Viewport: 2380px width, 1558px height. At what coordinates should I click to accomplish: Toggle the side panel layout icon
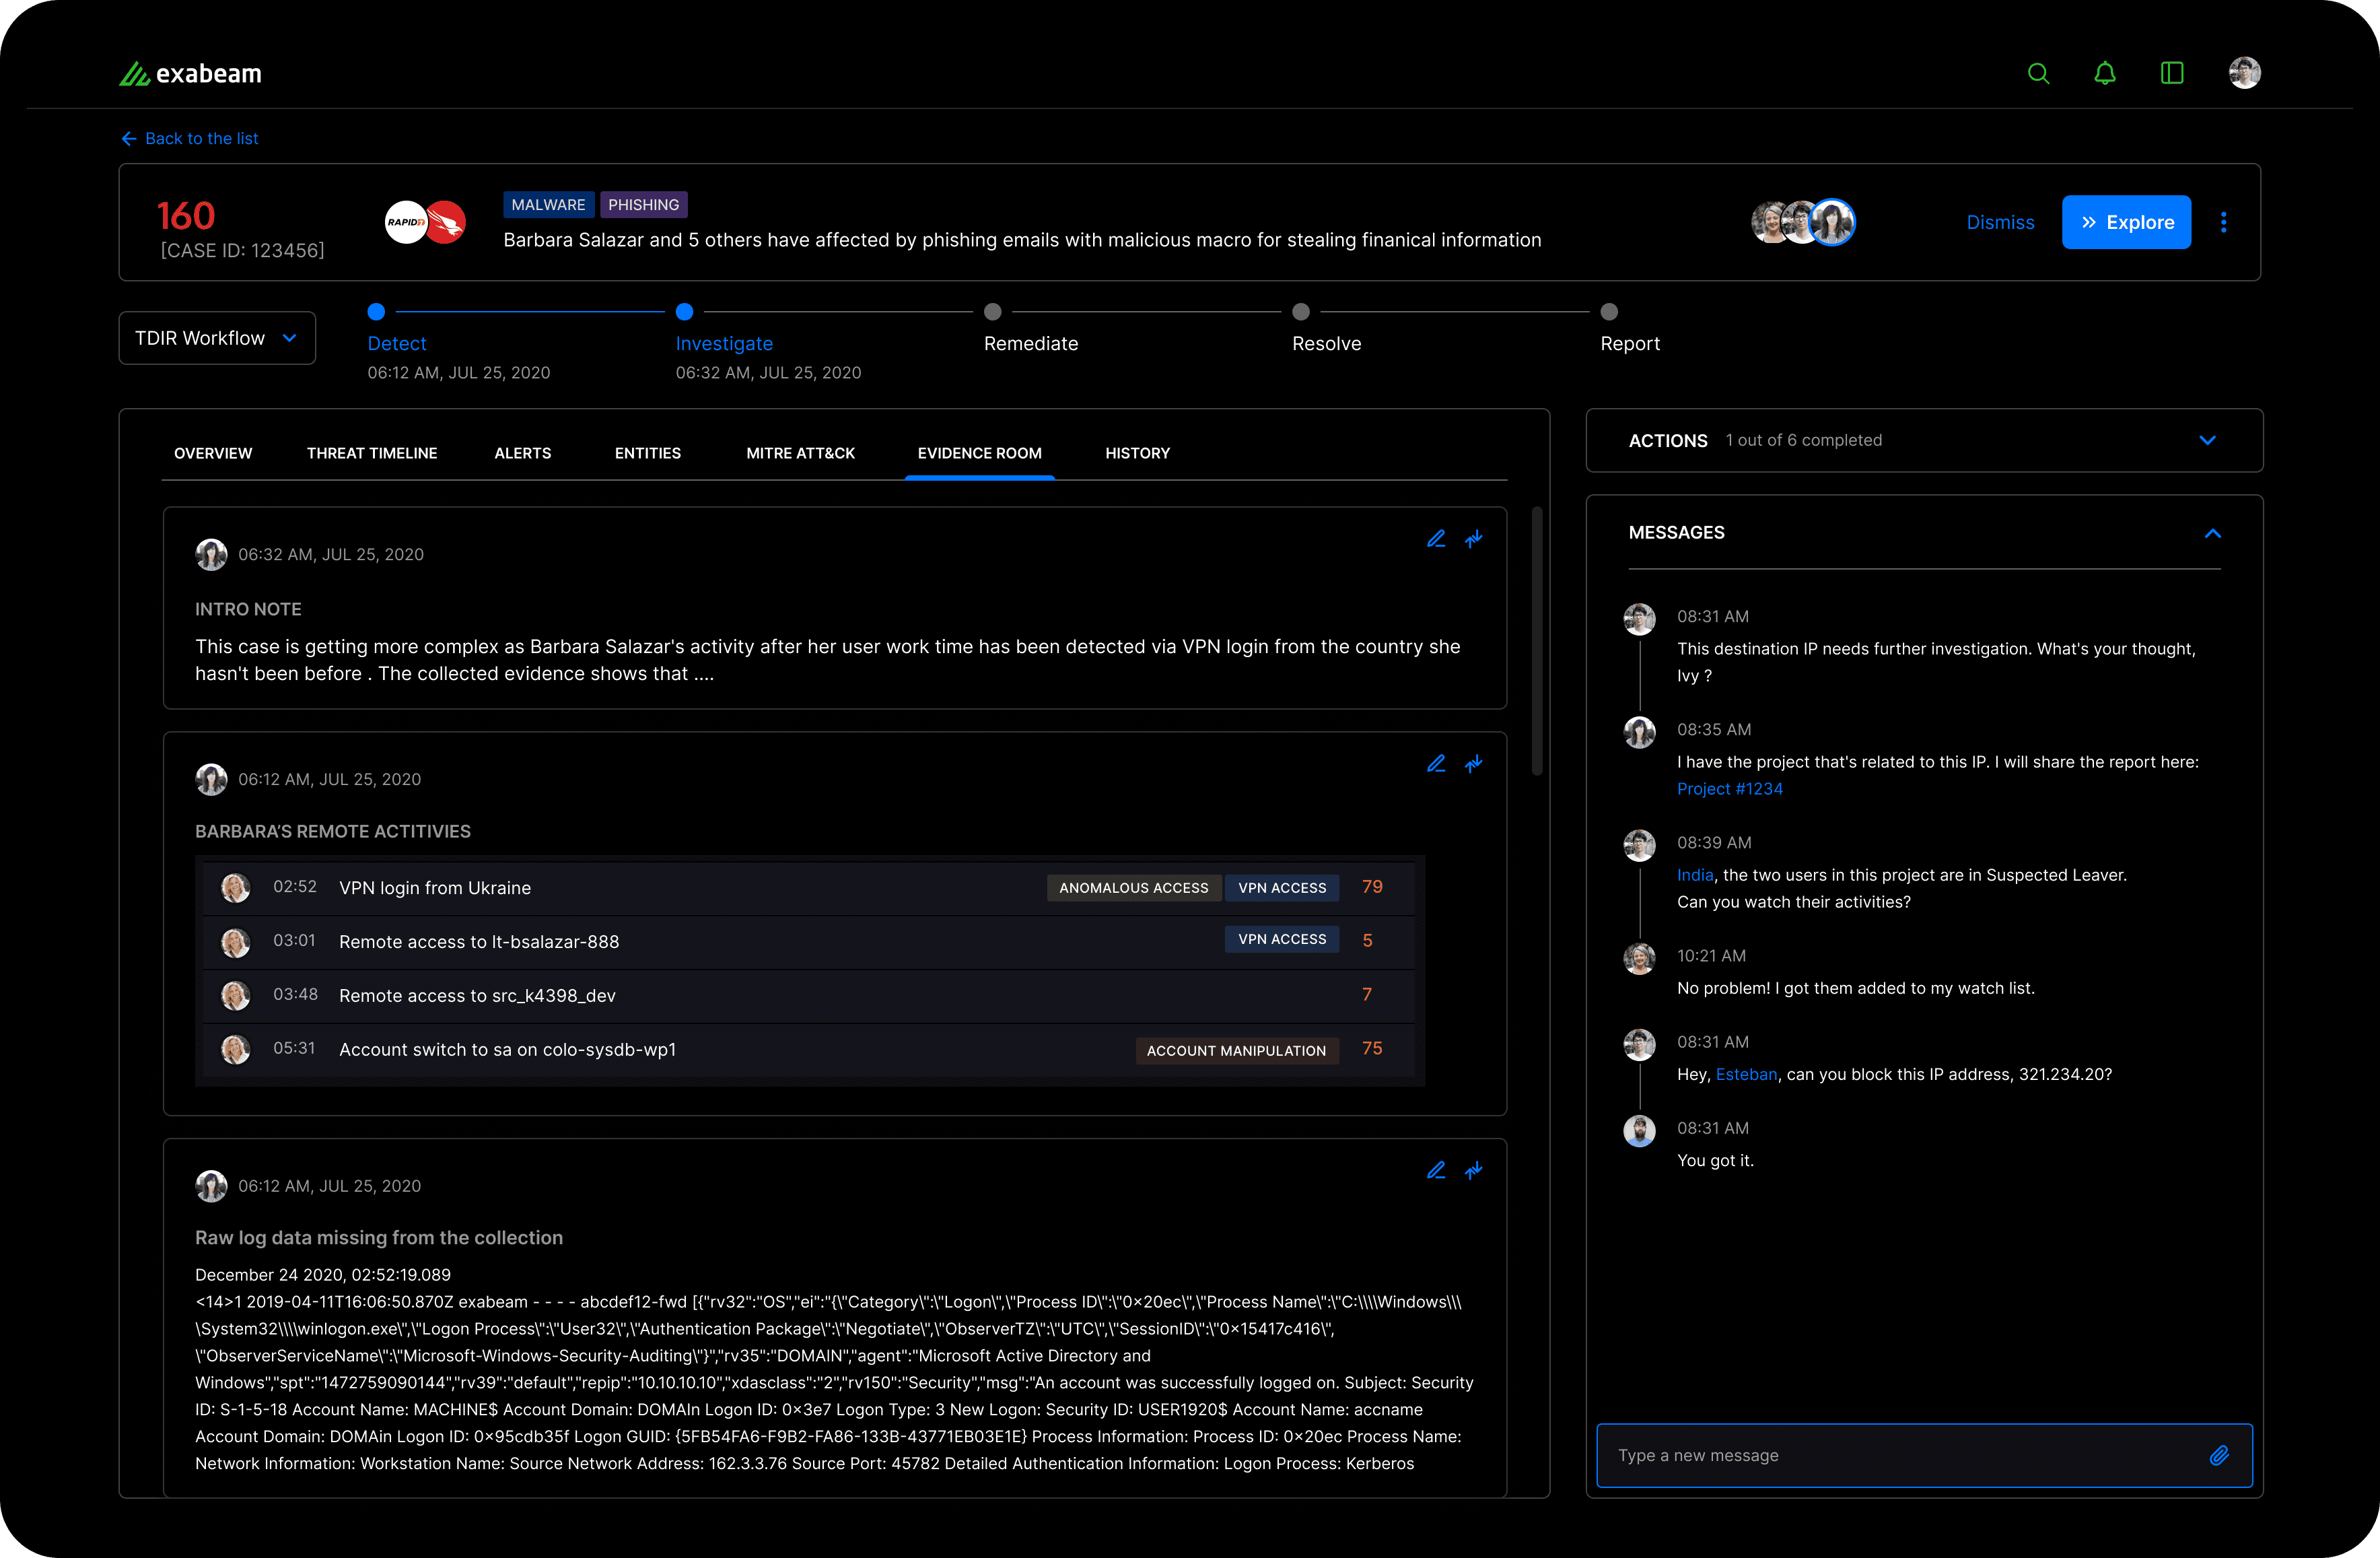tap(2172, 73)
